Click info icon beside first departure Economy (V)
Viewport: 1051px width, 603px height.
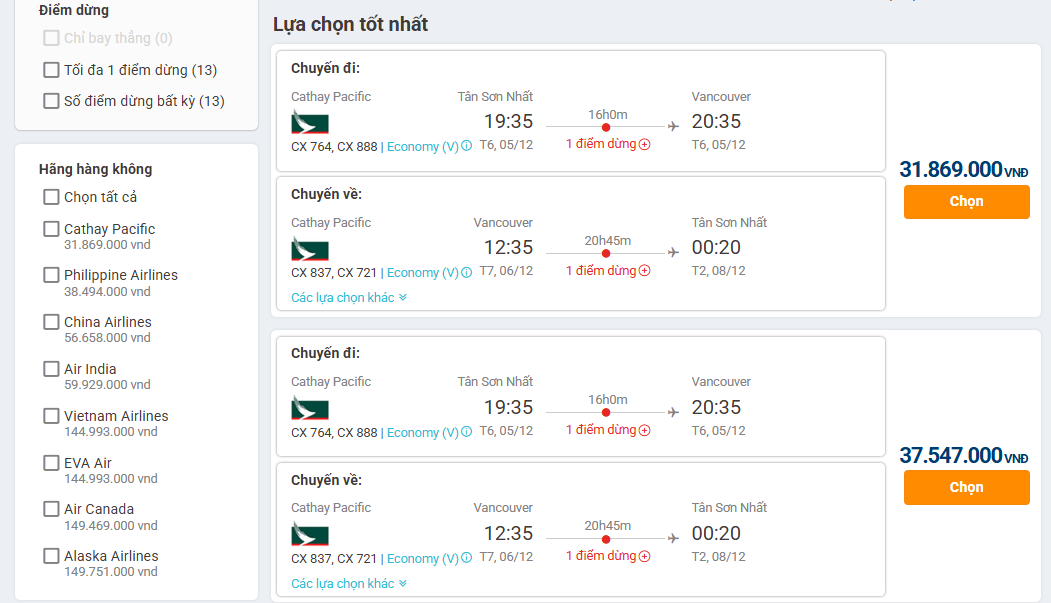point(467,146)
